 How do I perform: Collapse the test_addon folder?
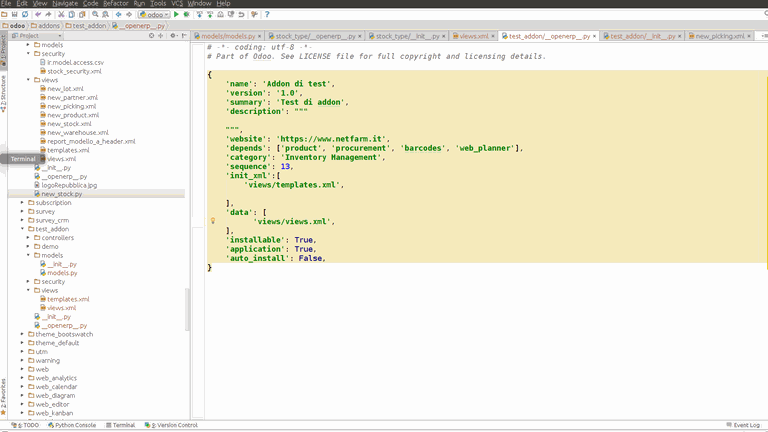[x=23, y=229]
